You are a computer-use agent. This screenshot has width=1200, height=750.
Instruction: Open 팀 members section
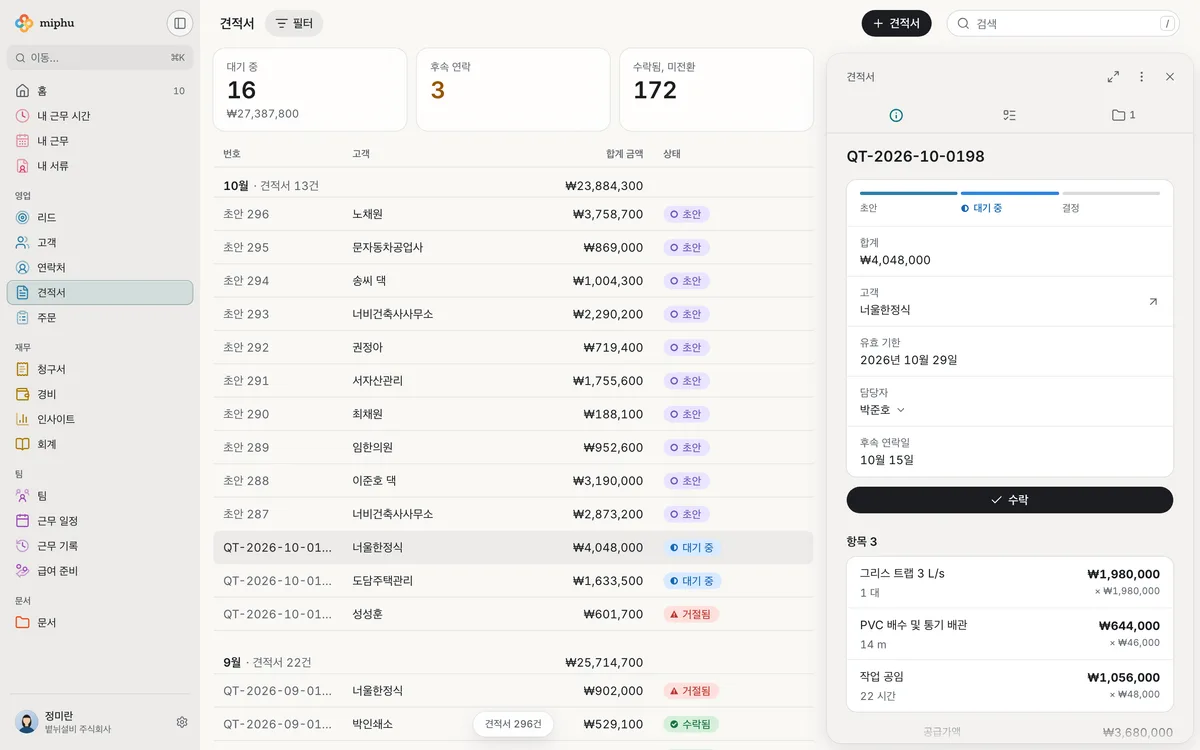click(100, 496)
